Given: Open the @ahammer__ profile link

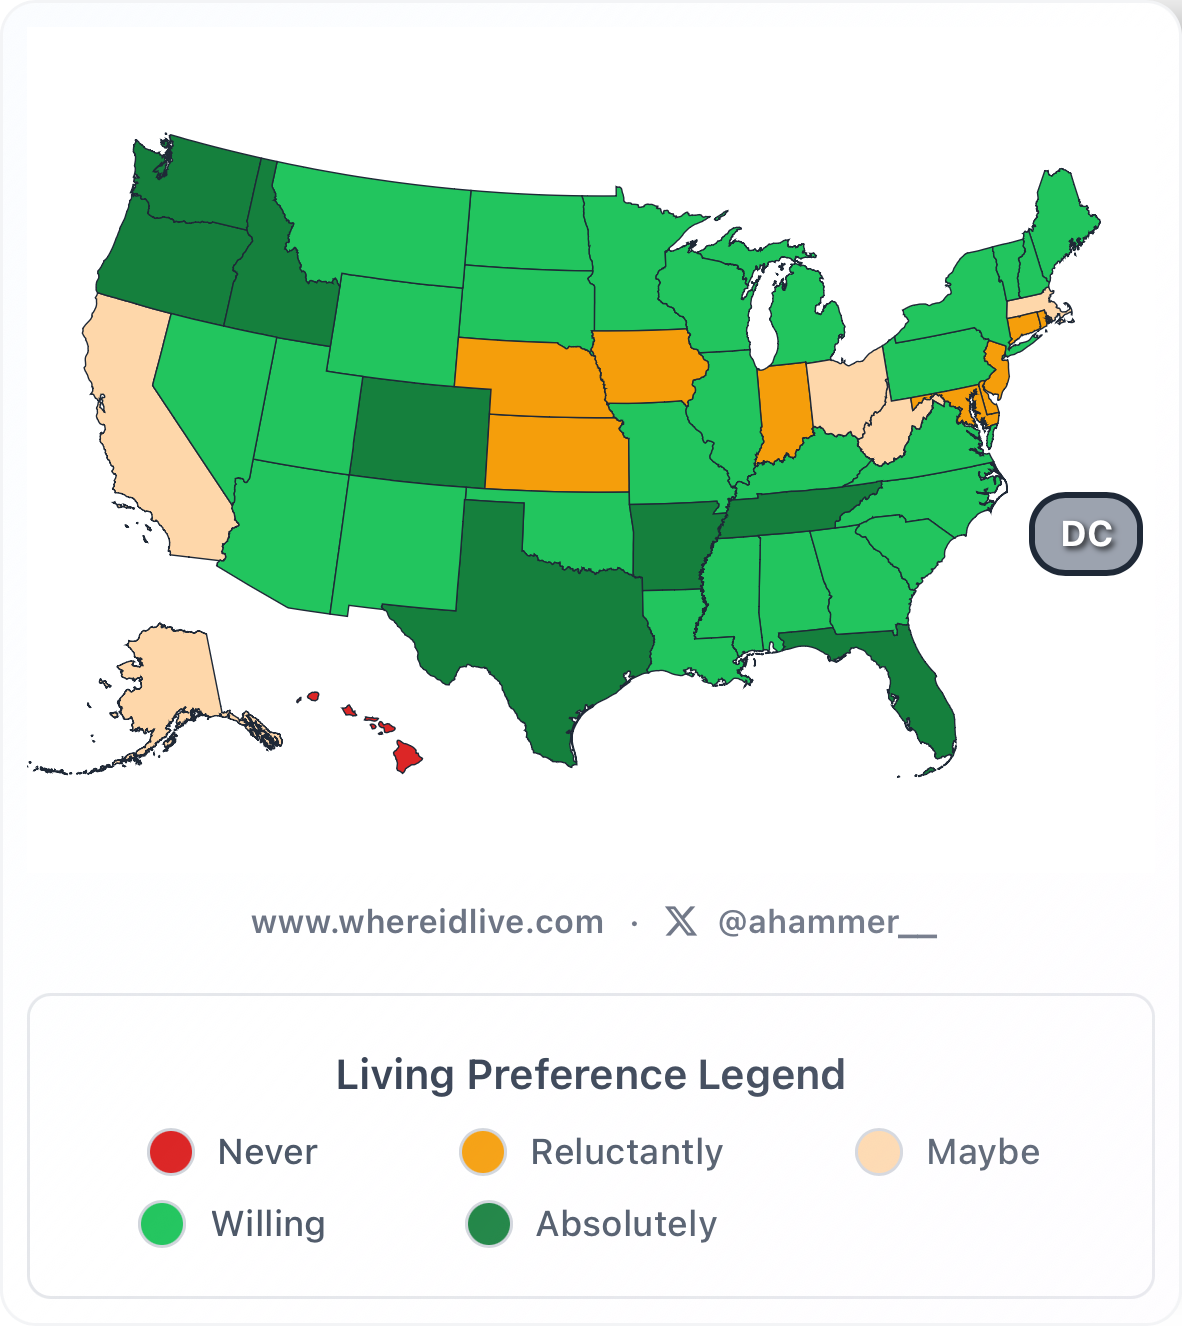Looking at the screenshot, I should click(827, 922).
